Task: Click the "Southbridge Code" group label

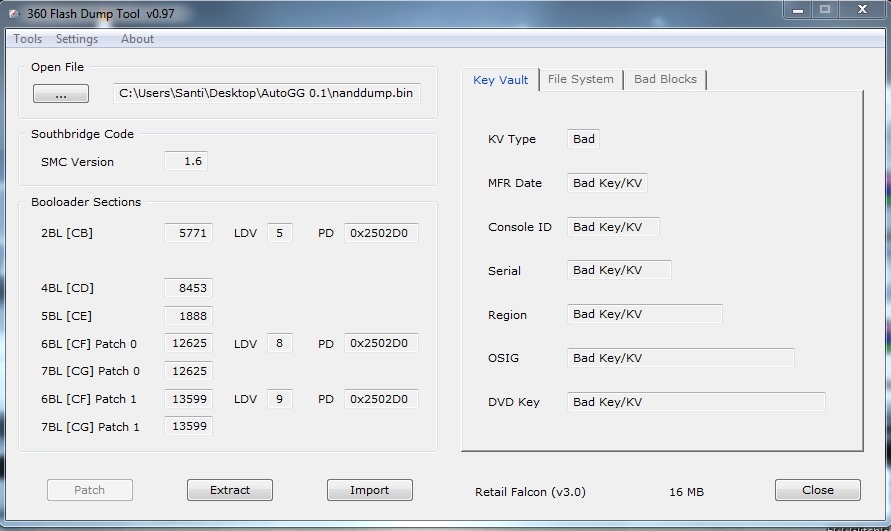Action: (x=82, y=134)
